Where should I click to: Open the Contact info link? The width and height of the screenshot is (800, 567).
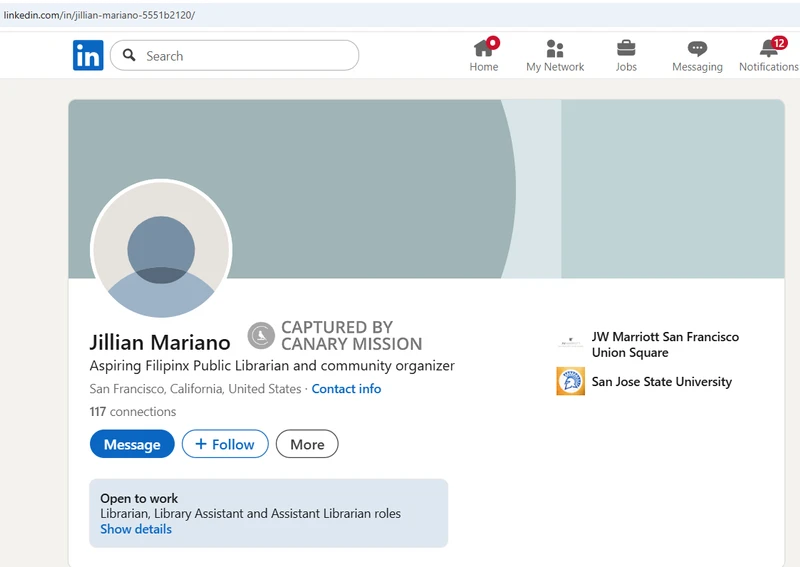point(346,388)
